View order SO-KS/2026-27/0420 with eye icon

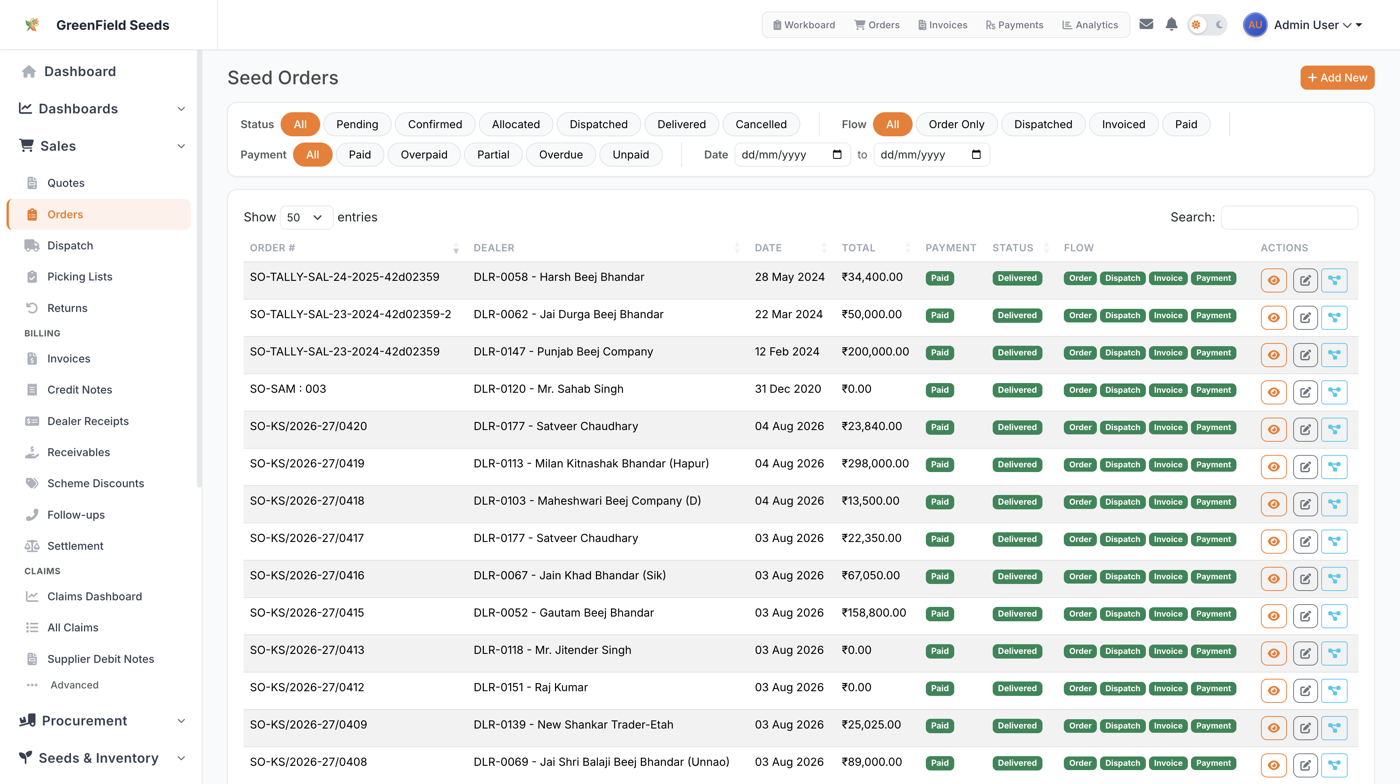[1273, 430]
